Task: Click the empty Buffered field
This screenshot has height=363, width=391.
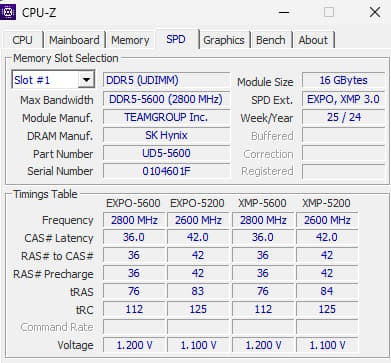Action: [x=343, y=135]
